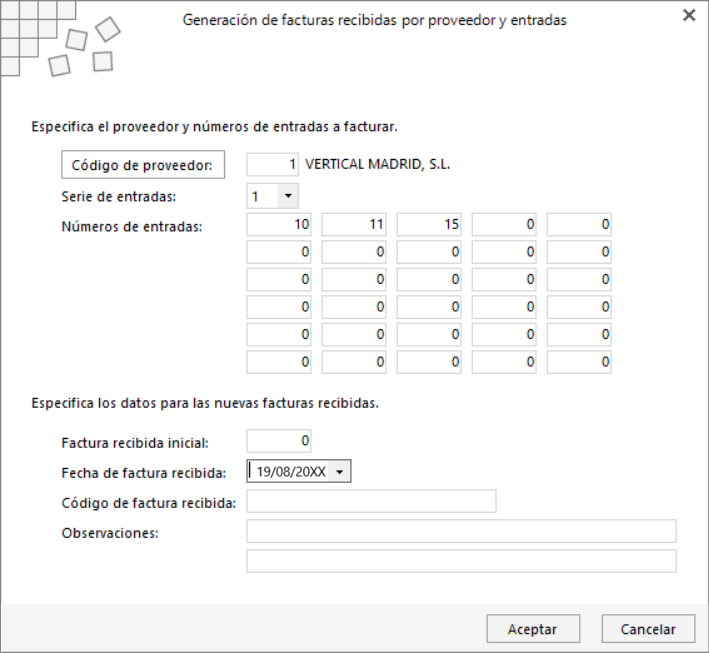
Task: Click the first Observaciones text field
Action: (461, 531)
